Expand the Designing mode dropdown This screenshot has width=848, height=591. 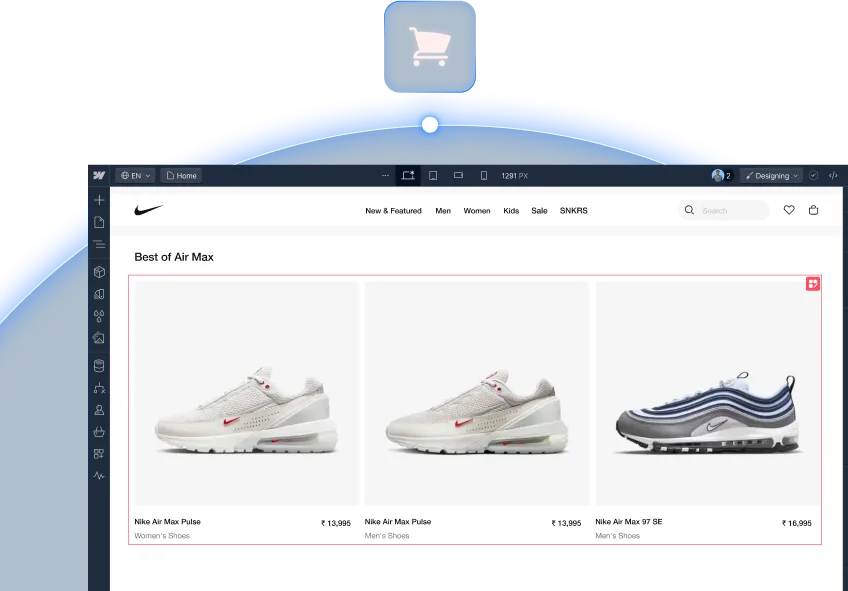(x=772, y=176)
